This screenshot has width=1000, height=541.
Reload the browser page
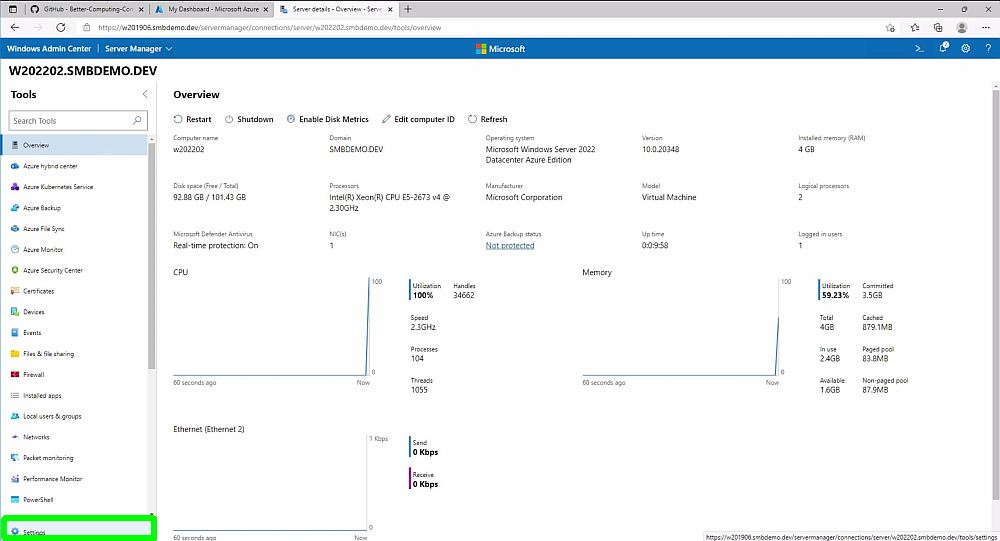(61, 27)
